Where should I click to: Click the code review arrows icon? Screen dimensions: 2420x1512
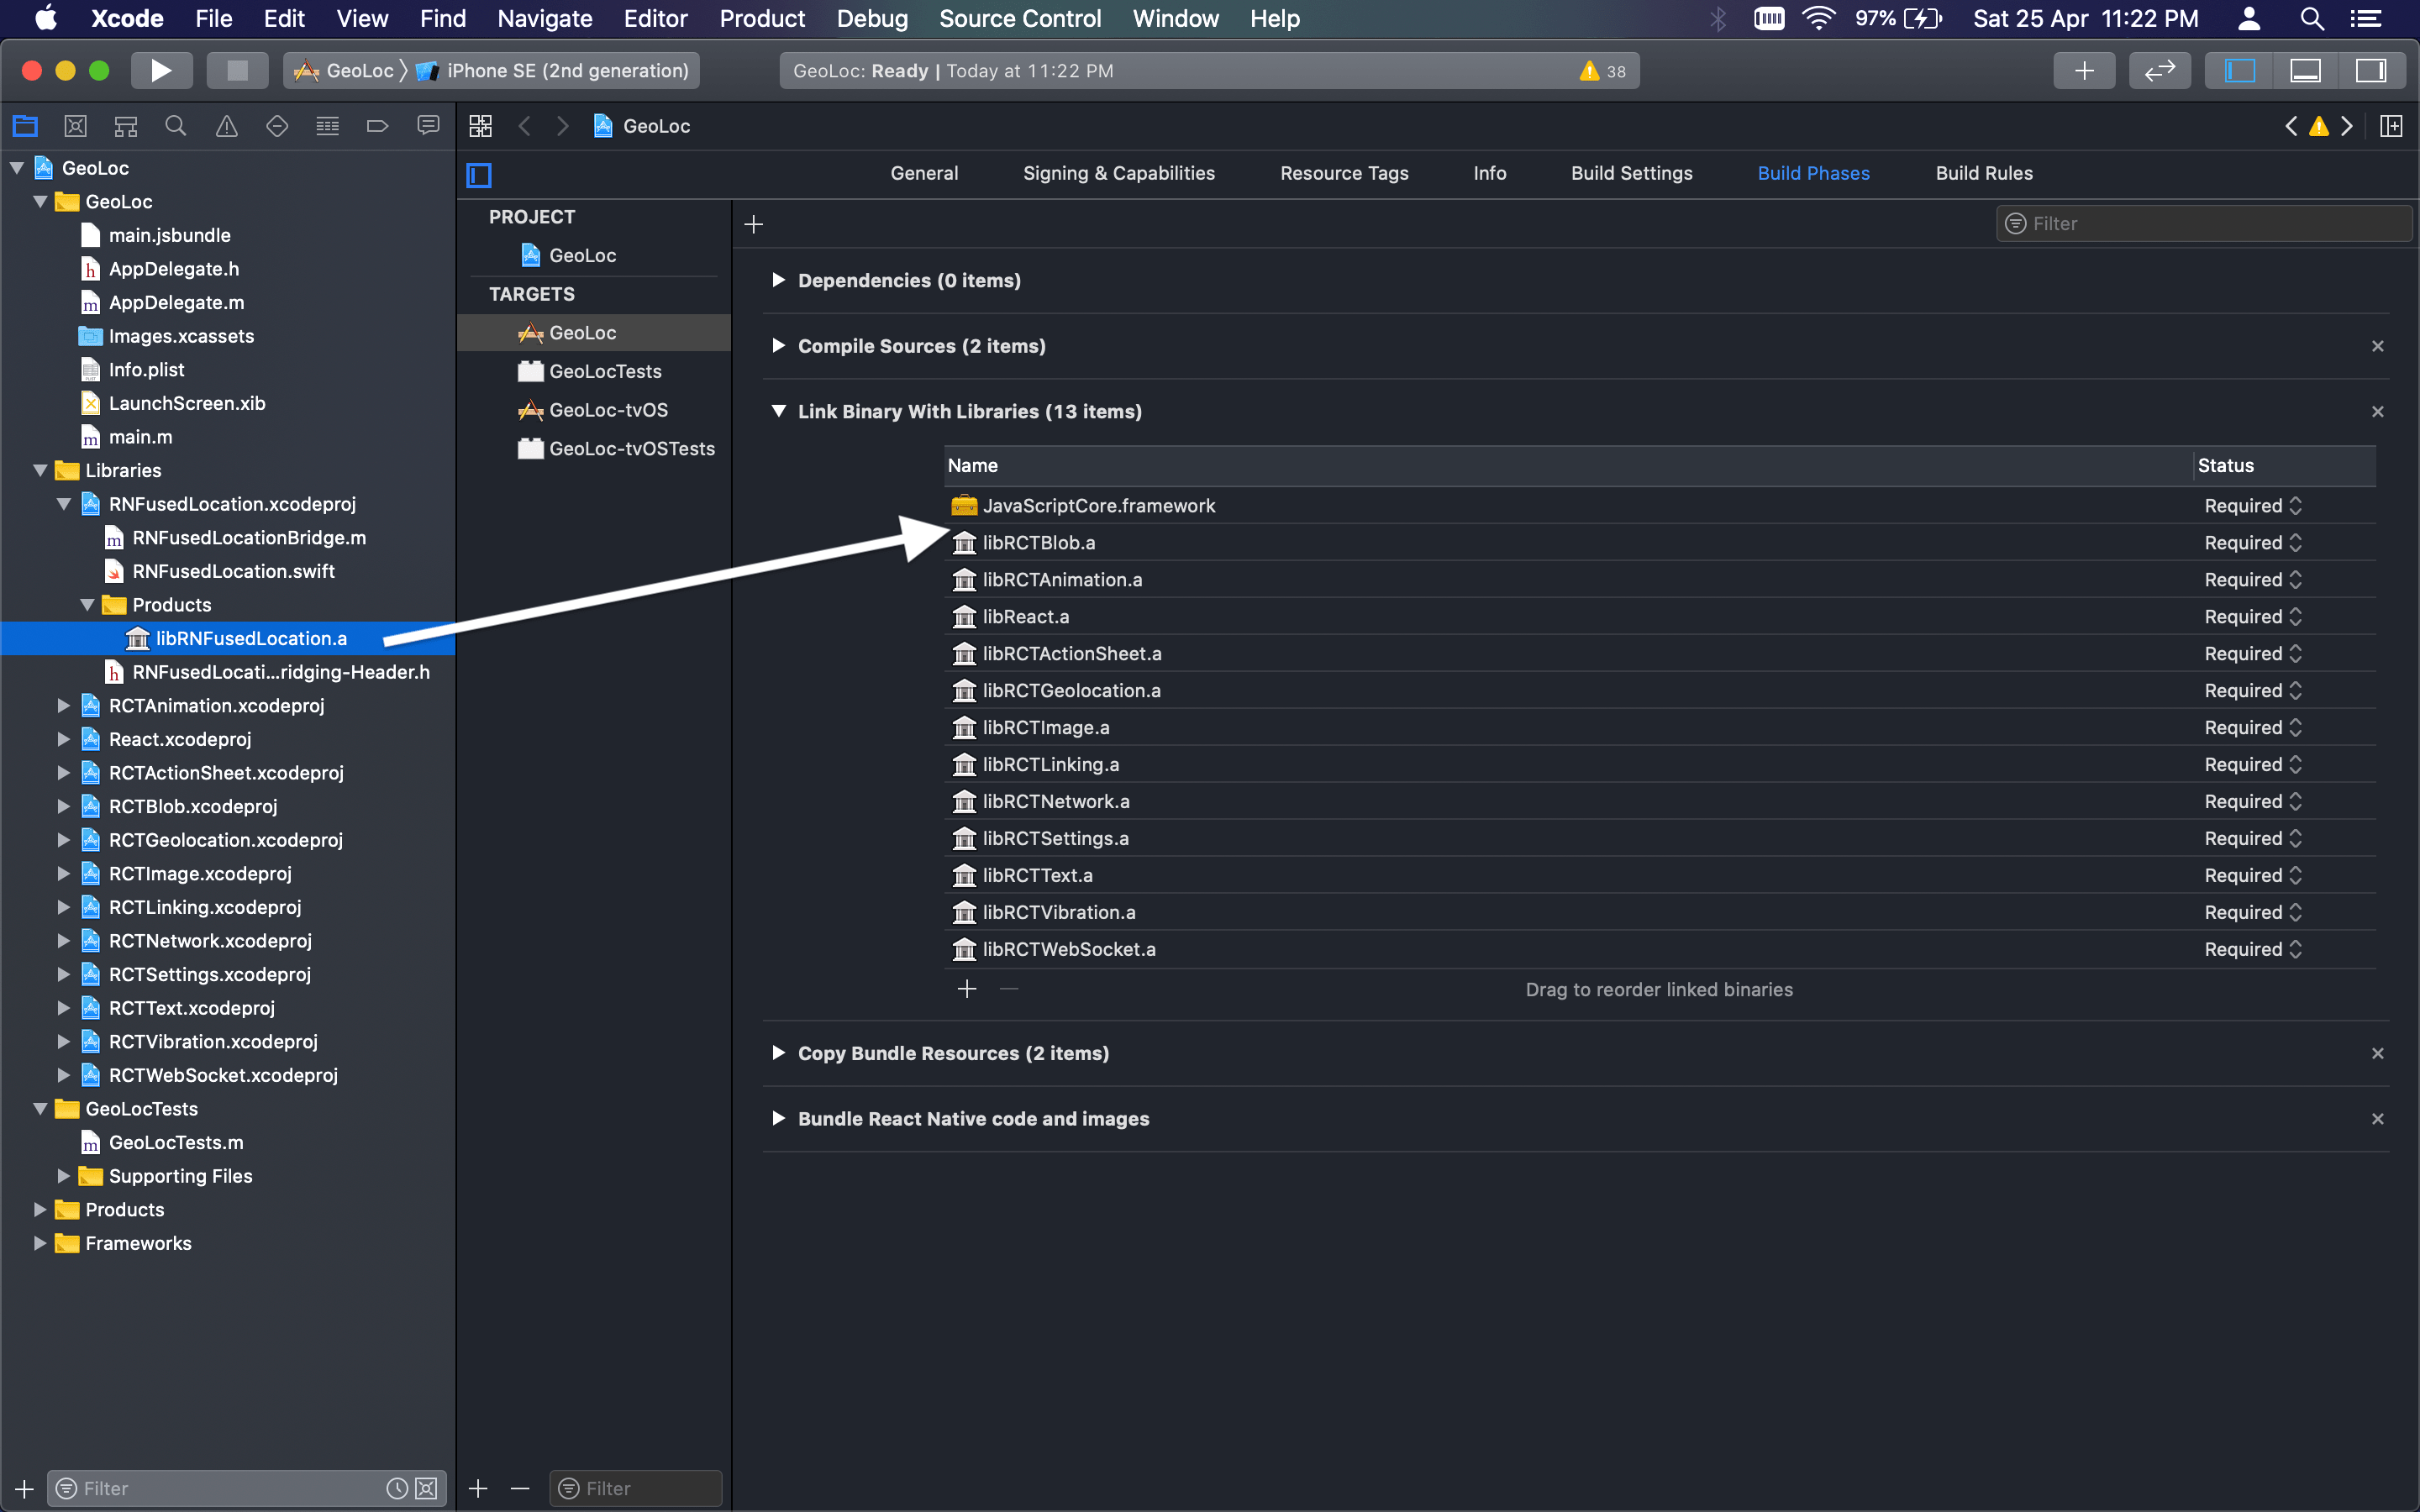pyautogui.click(x=2160, y=70)
